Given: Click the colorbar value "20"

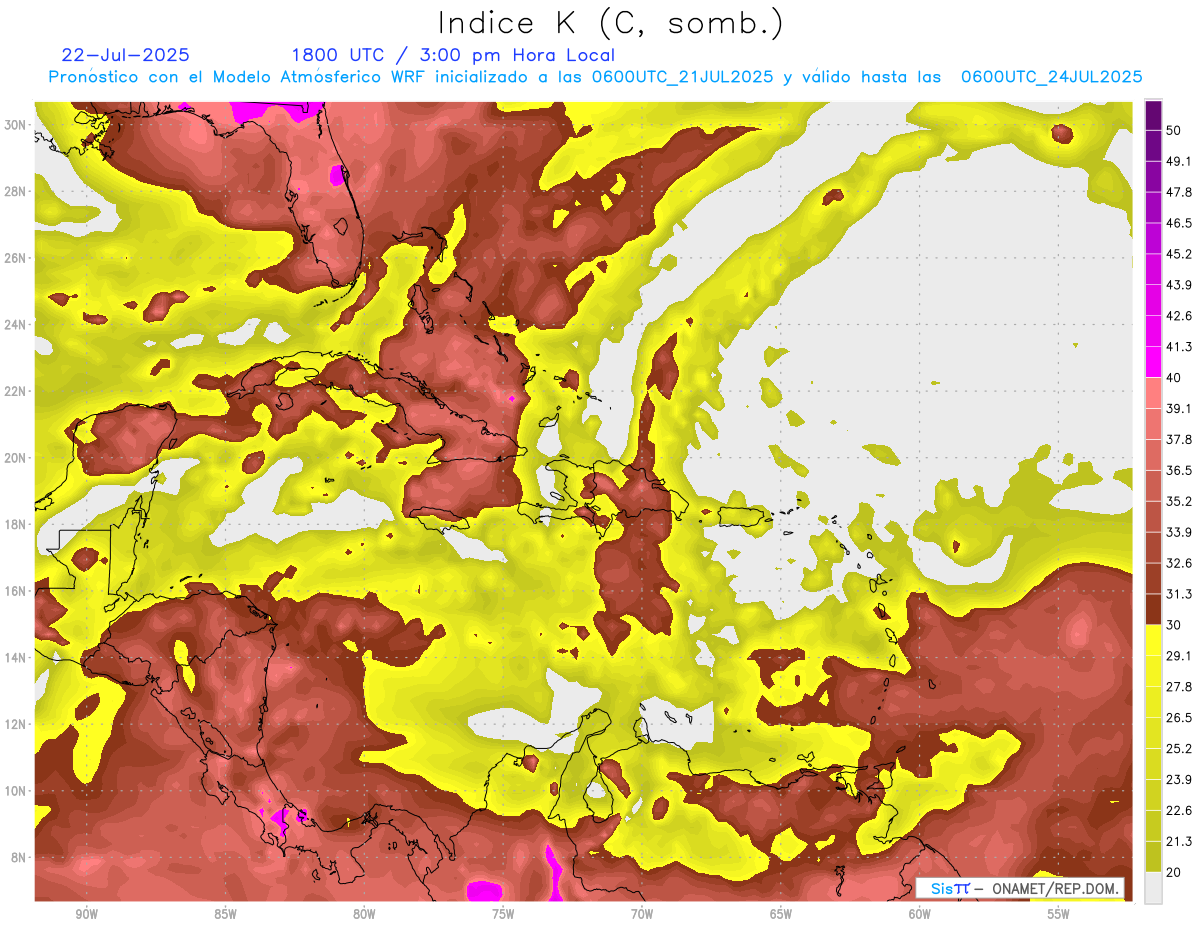Looking at the screenshot, I should click(1174, 872).
